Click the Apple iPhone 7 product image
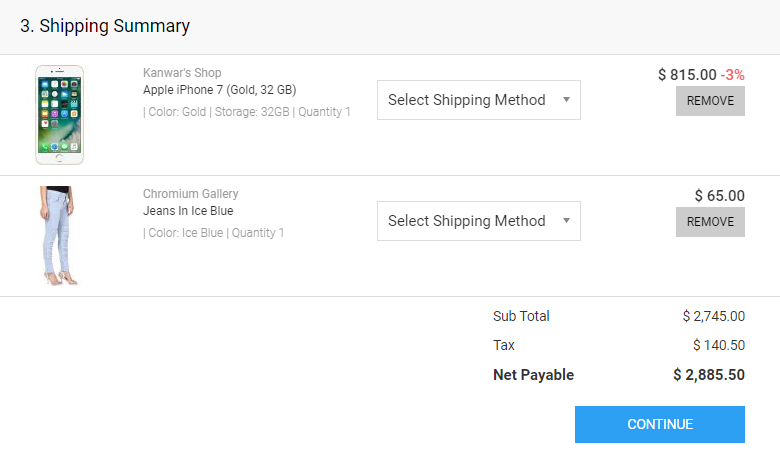This screenshot has width=780, height=461. click(x=60, y=114)
